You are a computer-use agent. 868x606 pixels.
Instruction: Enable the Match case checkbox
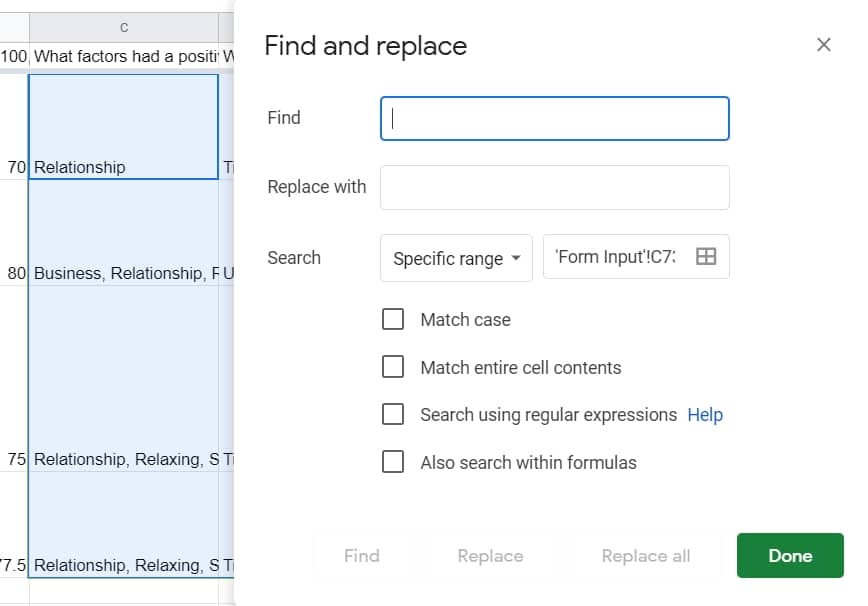393,319
